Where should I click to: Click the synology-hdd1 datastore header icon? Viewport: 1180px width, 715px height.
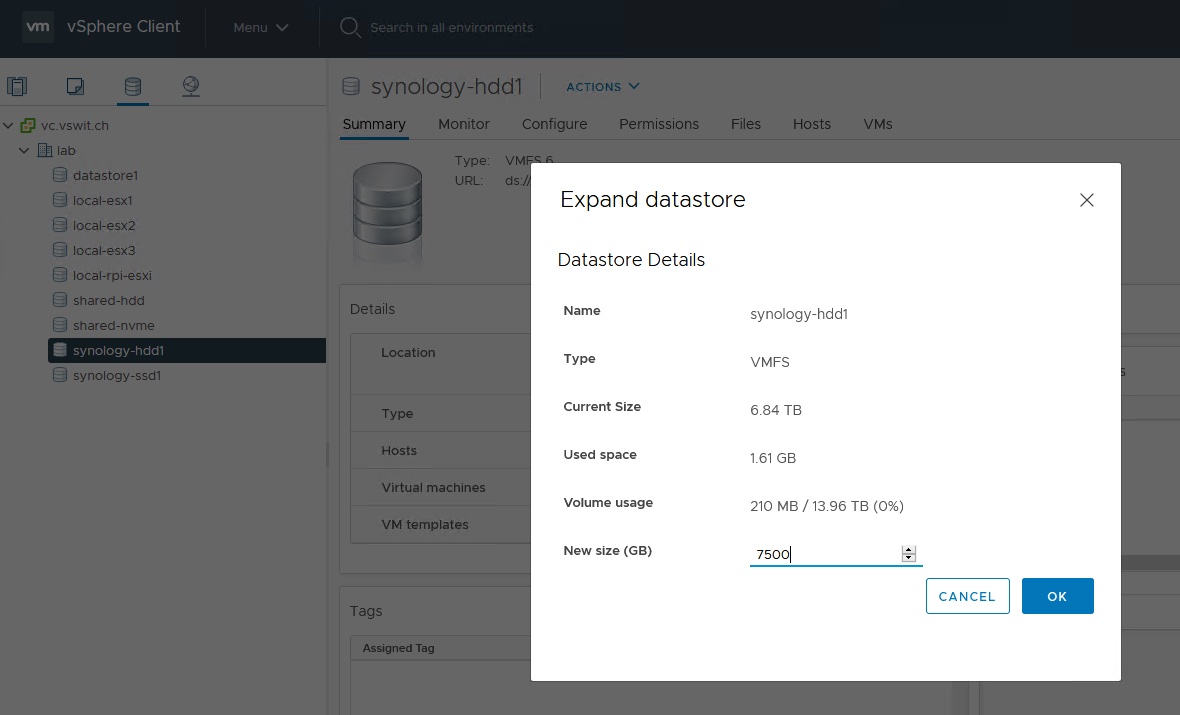pos(350,87)
